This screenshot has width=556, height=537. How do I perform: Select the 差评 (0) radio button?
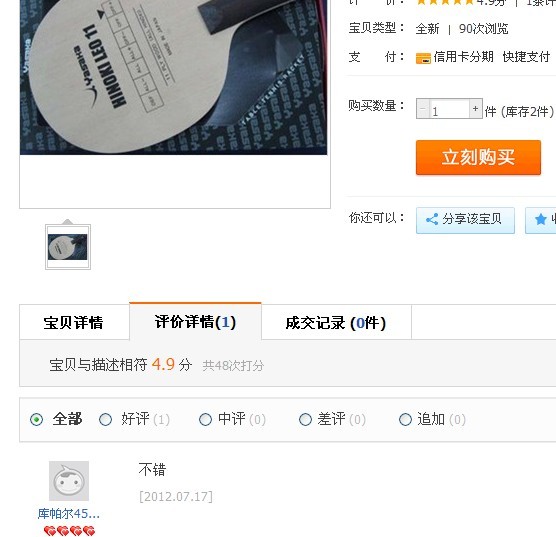tap(305, 420)
